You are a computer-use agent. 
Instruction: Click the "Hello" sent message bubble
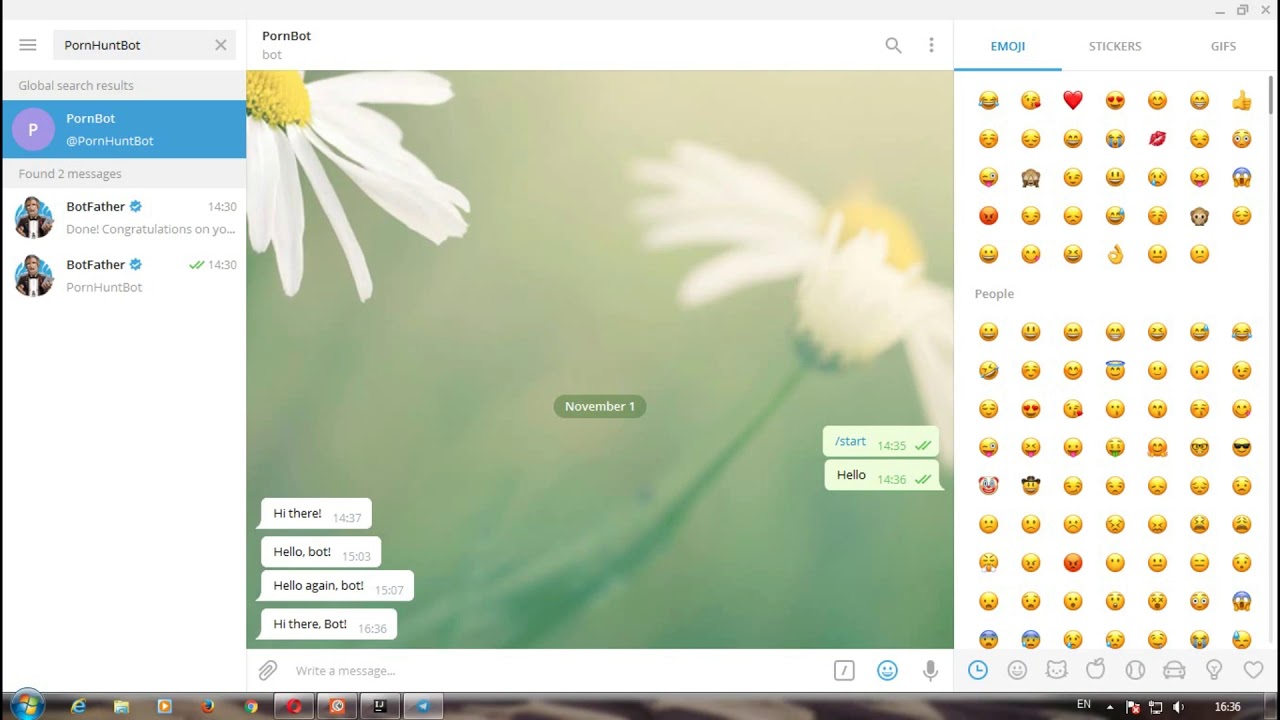(x=881, y=475)
